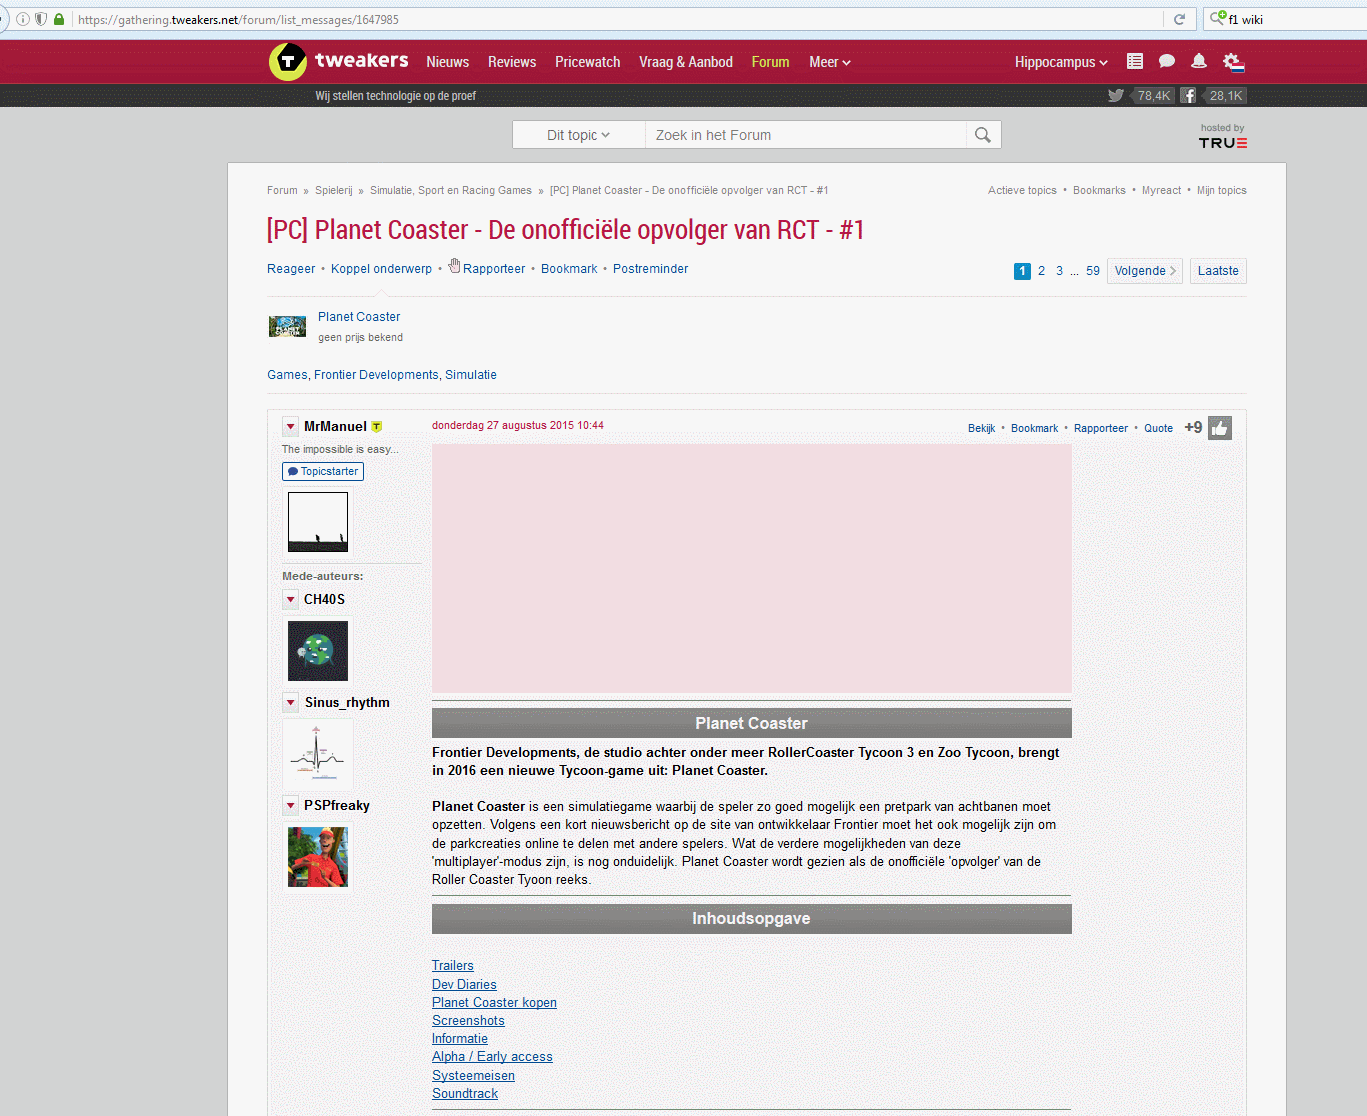The width and height of the screenshot is (1367, 1116).
Task: Click the search engine icon in browser search box
Action: click(x=1218, y=18)
